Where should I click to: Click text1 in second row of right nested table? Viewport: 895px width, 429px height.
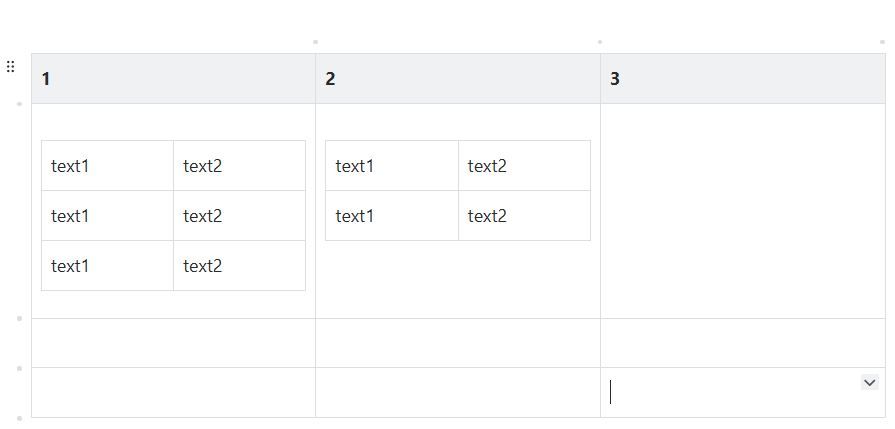pyautogui.click(x=355, y=216)
